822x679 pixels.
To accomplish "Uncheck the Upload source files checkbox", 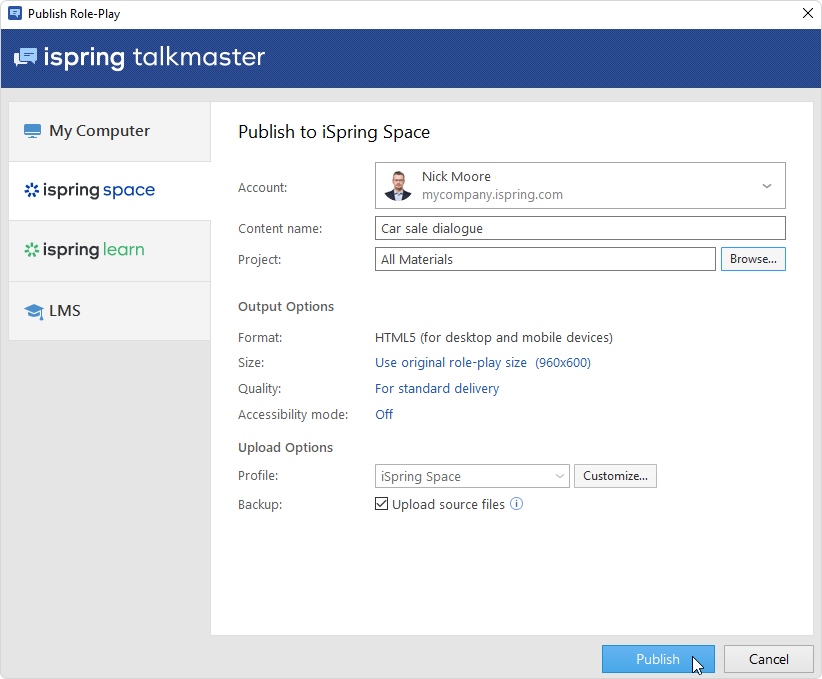I will [x=381, y=504].
